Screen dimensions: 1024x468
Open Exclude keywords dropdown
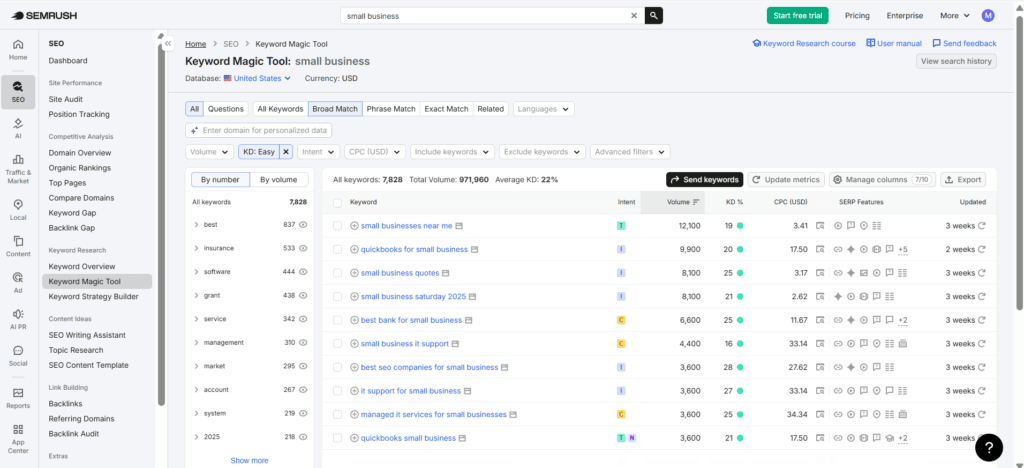542,151
